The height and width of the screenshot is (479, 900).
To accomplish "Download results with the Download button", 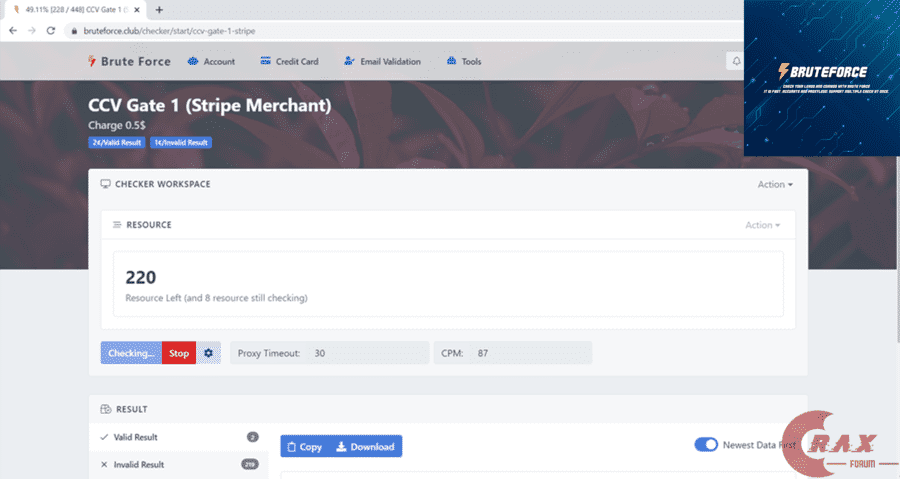I will pos(366,446).
